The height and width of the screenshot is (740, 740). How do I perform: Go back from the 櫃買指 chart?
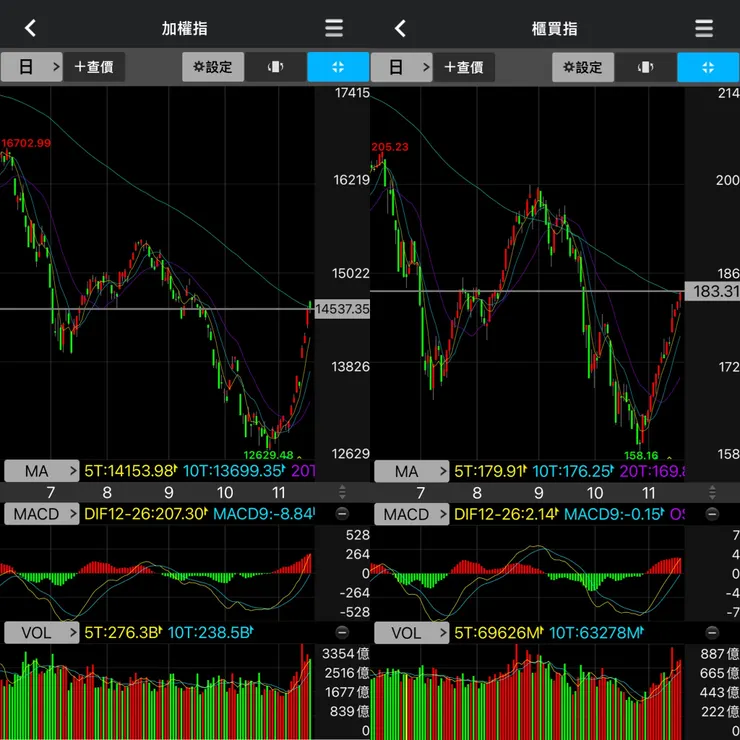[x=400, y=28]
